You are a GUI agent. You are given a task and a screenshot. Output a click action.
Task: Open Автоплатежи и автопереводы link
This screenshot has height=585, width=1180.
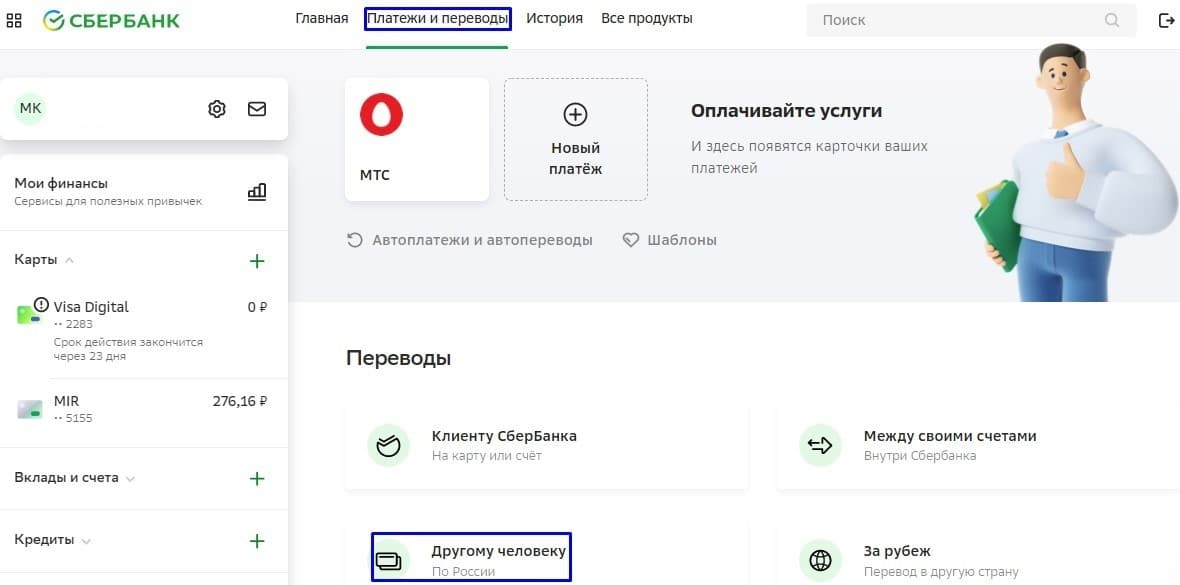[x=470, y=240]
